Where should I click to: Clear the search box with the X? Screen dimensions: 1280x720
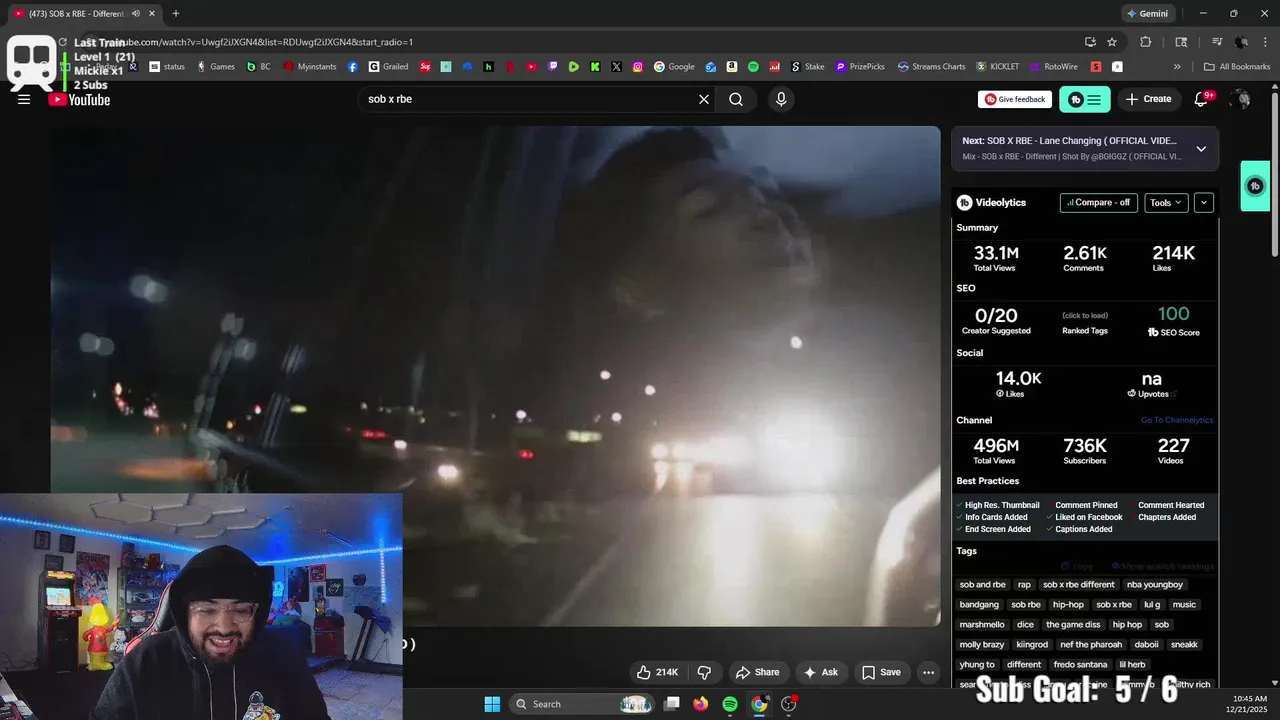tap(704, 99)
